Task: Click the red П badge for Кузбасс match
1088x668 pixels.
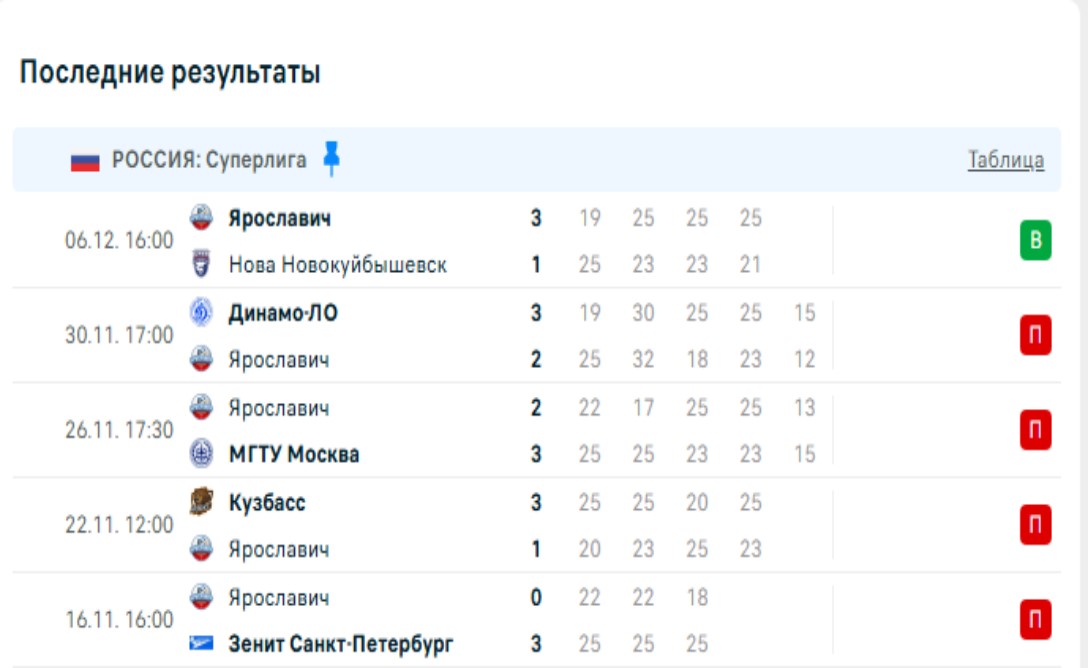Action: [x=1035, y=525]
